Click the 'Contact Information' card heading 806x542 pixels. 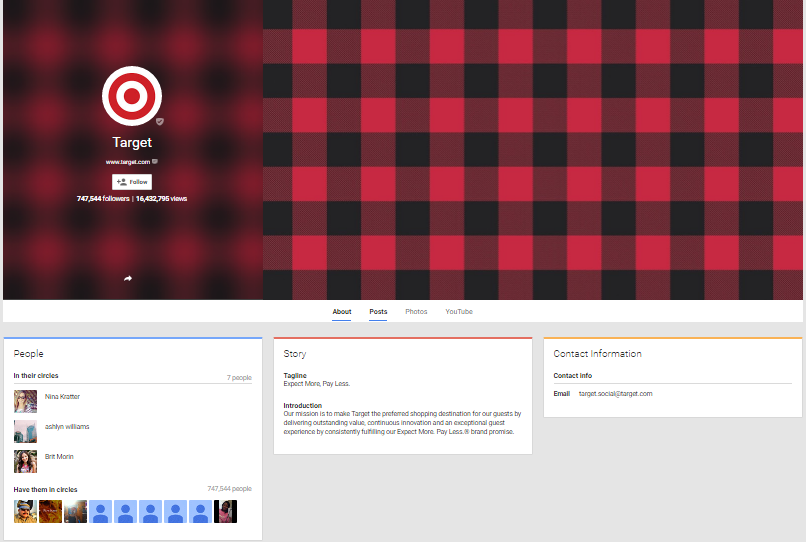click(597, 354)
